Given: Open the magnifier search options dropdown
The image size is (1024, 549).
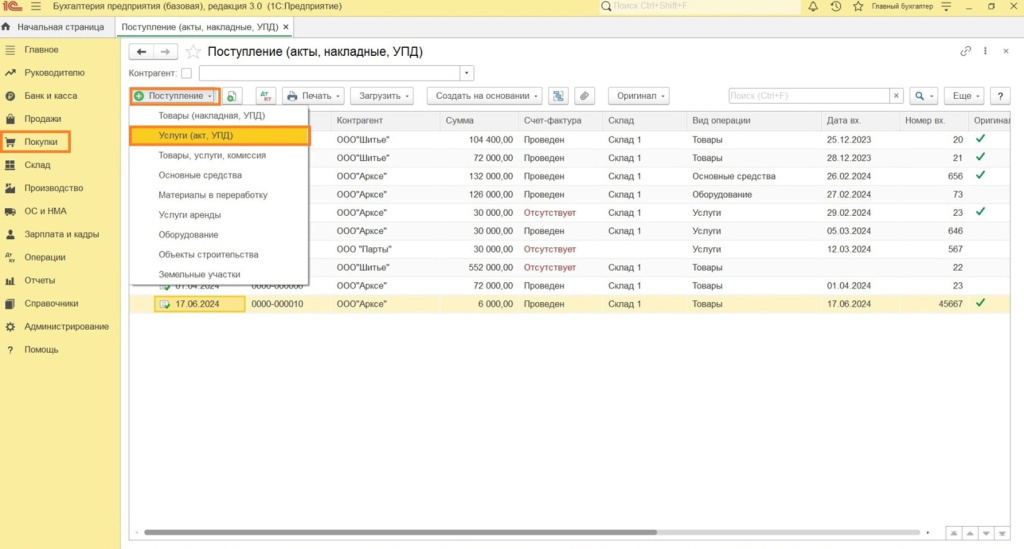Looking at the screenshot, I should pyautogui.click(x=923, y=96).
